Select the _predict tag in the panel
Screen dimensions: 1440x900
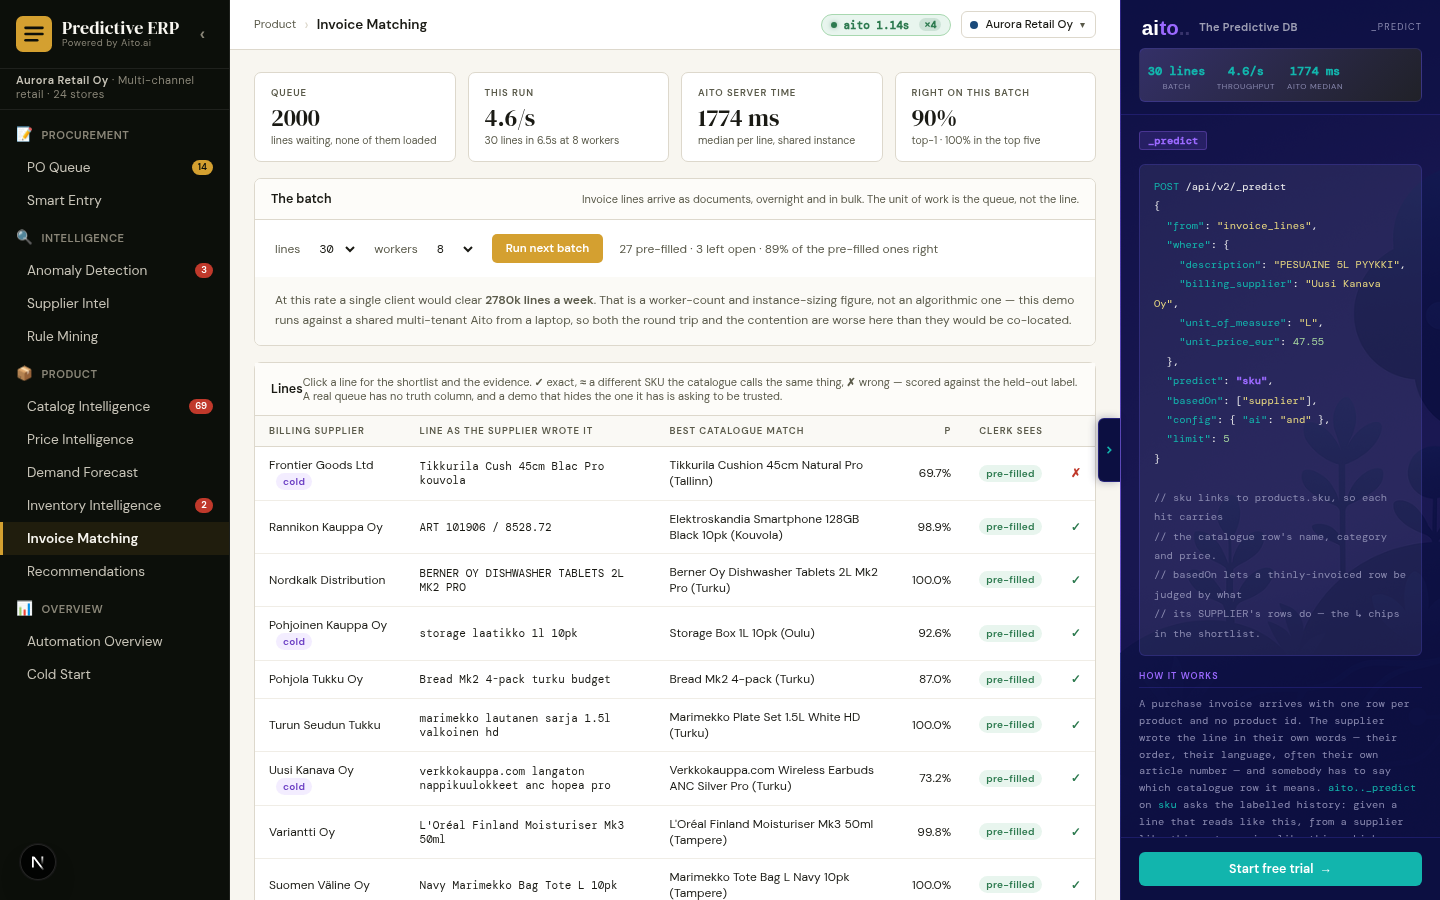coord(1173,141)
